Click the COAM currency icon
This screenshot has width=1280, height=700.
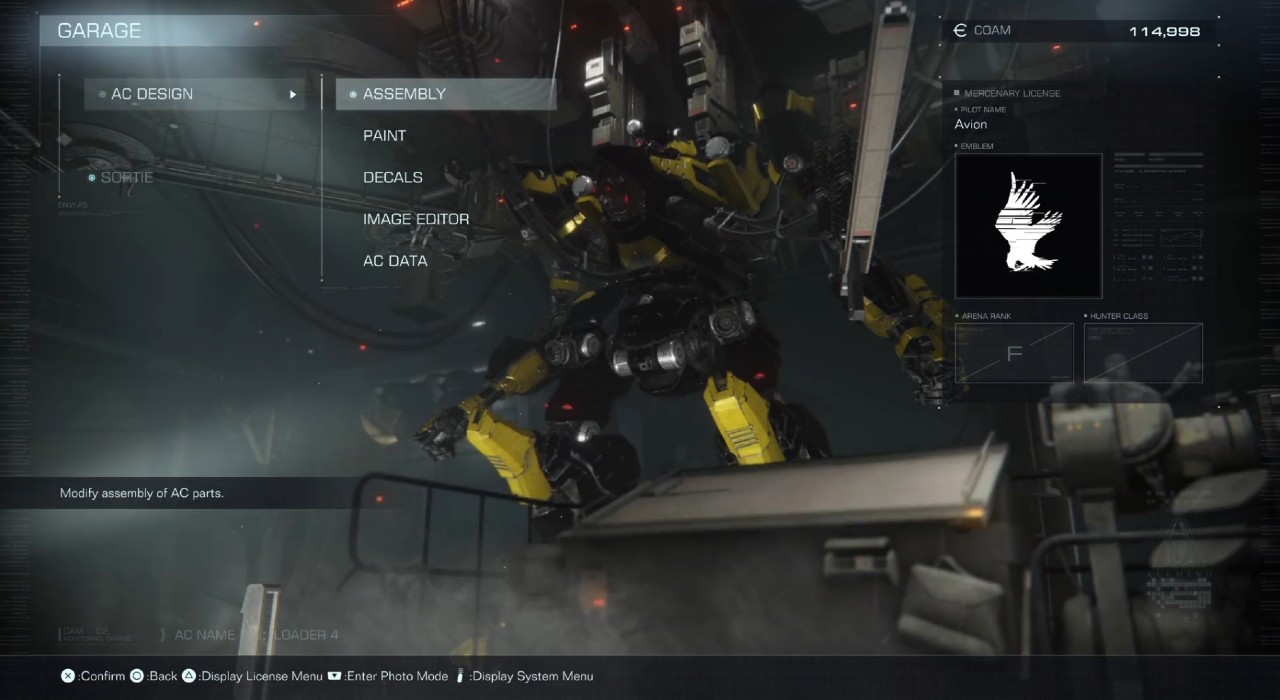point(958,30)
